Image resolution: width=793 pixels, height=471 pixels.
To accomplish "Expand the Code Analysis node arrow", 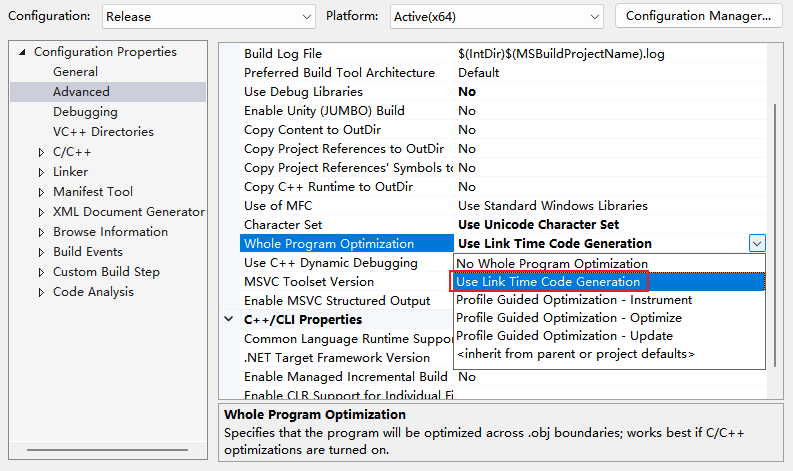I will [41, 292].
